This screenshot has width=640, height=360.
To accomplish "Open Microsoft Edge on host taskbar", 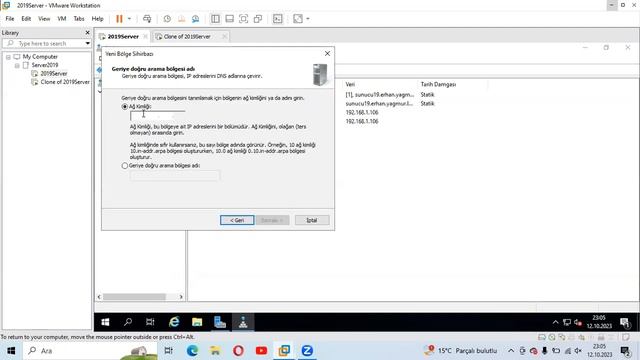I will point(192,351).
